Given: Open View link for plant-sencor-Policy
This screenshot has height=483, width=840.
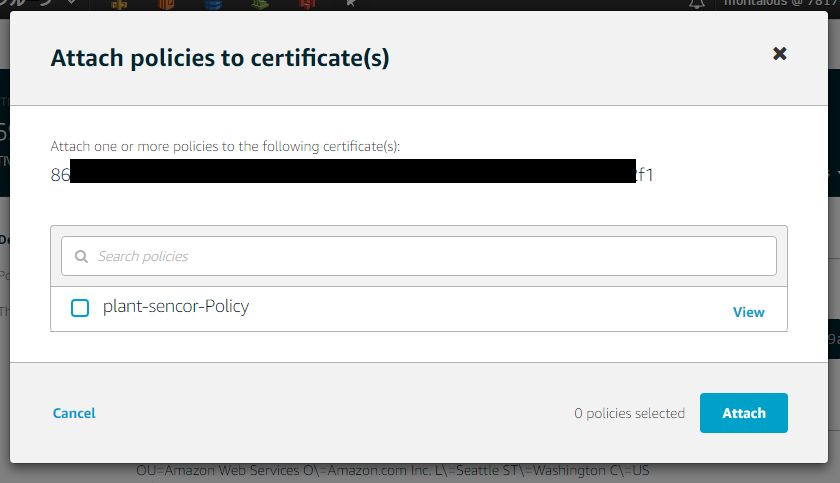Looking at the screenshot, I should 748,312.
